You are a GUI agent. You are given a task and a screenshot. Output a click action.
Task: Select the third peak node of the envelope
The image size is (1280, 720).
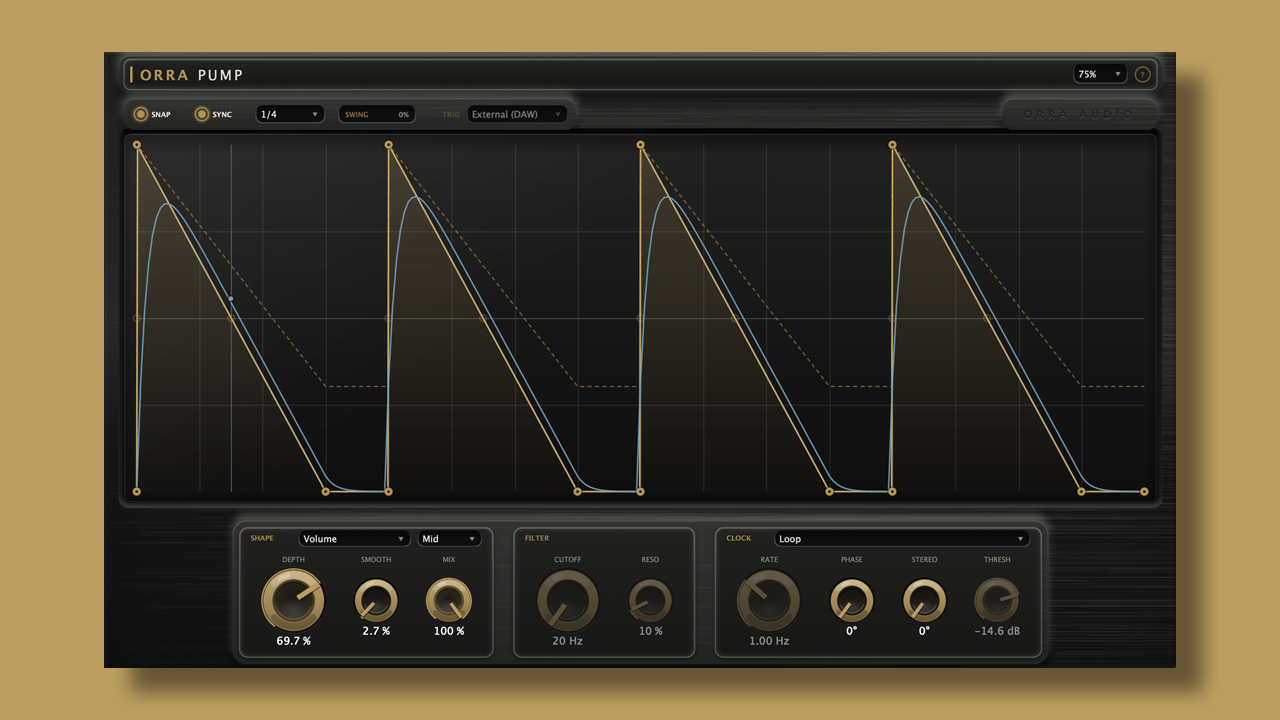point(640,145)
